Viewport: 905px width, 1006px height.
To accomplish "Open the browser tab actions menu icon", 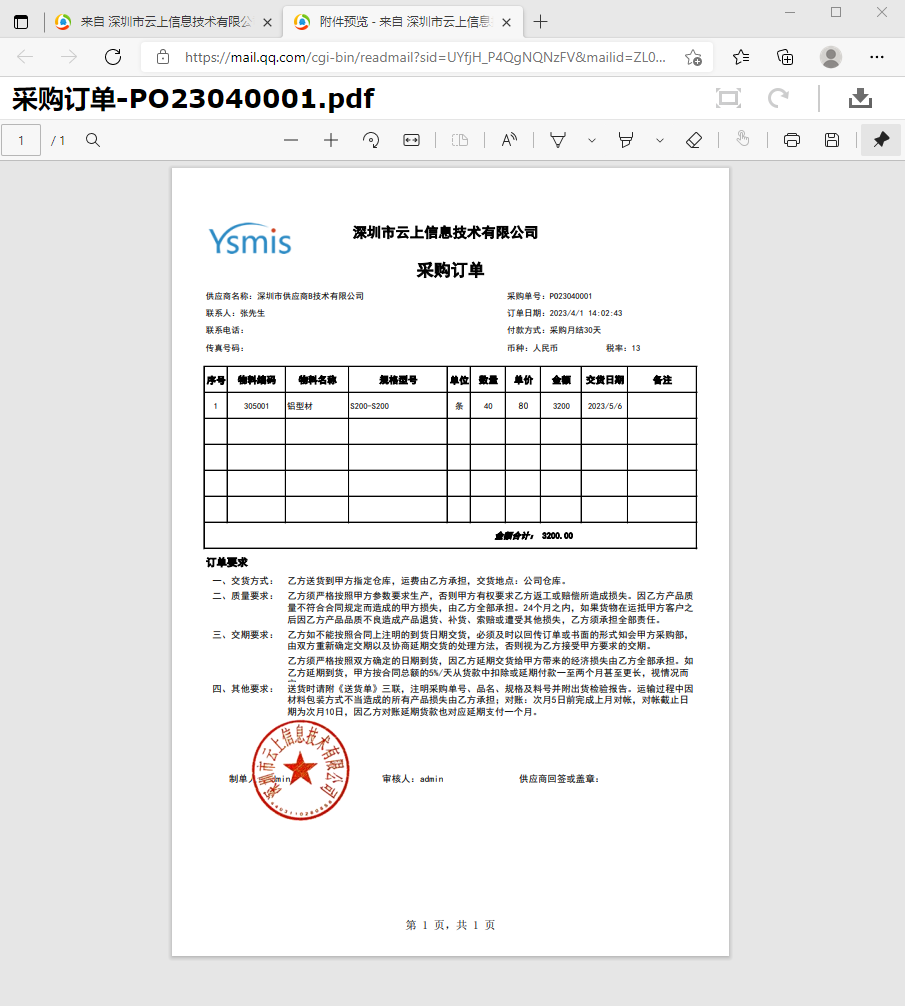I will pyautogui.click(x=21, y=22).
